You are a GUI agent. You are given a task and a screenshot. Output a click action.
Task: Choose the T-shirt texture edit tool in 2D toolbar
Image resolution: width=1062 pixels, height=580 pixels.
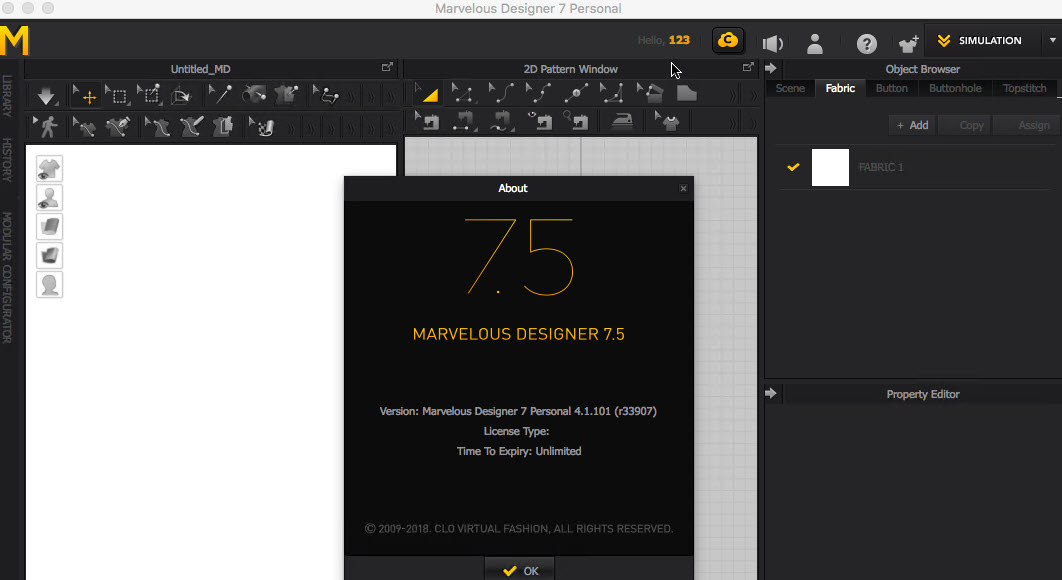click(x=666, y=122)
